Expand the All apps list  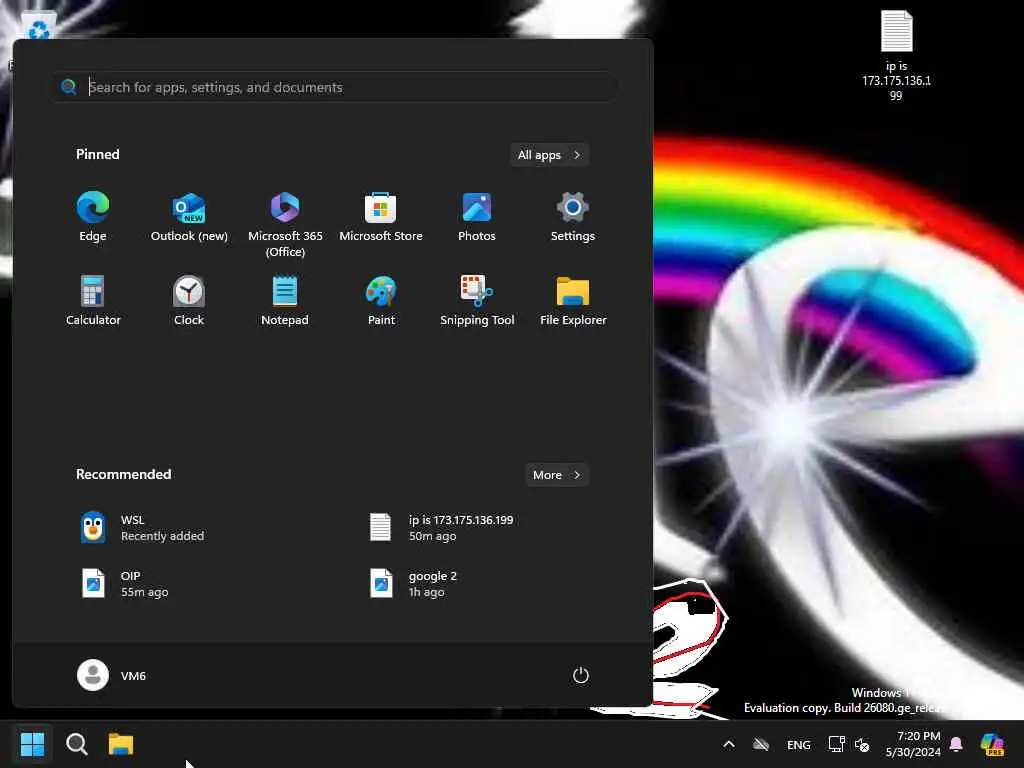(x=549, y=155)
